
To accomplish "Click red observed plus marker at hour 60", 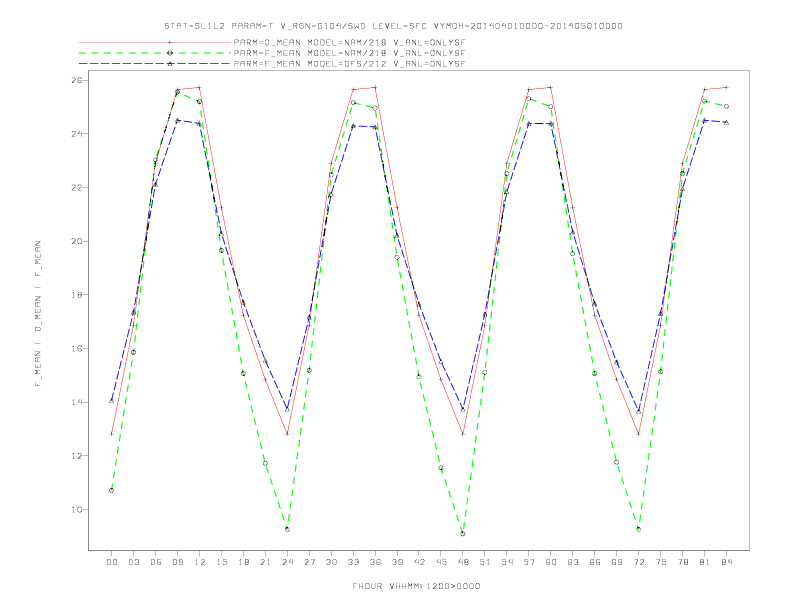I will [551, 88].
